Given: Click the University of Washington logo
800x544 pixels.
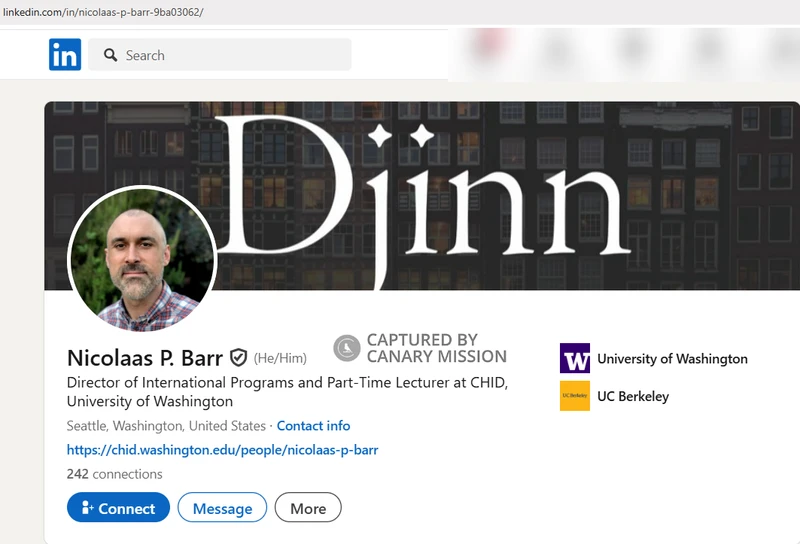Looking at the screenshot, I should (x=575, y=358).
